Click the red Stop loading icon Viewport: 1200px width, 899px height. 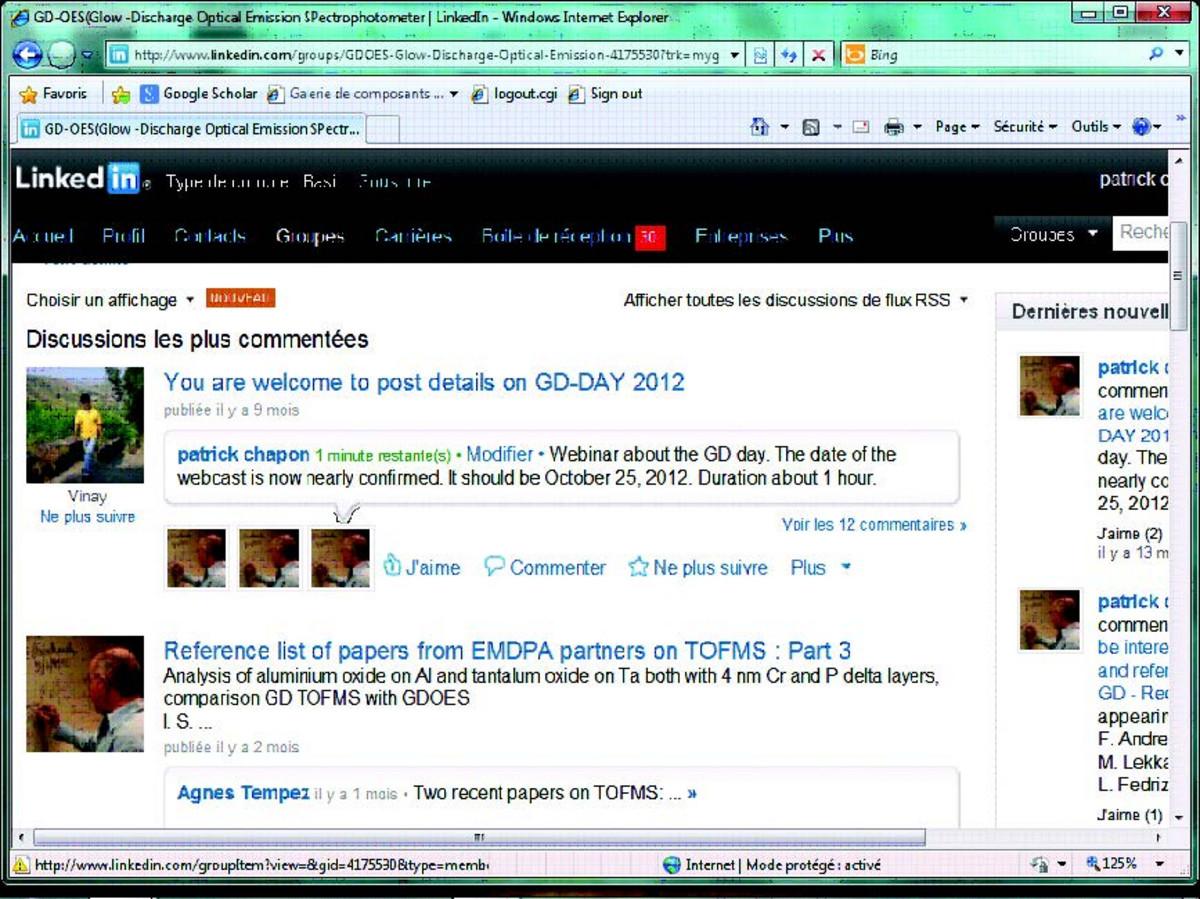point(818,55)
